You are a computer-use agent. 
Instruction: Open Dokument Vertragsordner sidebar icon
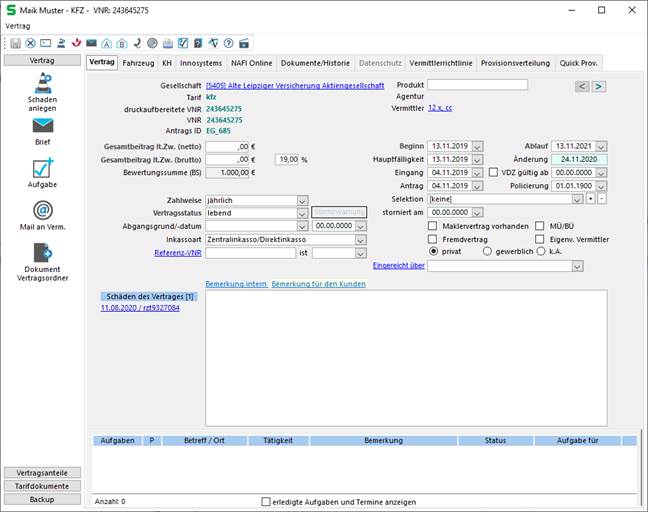42,253
